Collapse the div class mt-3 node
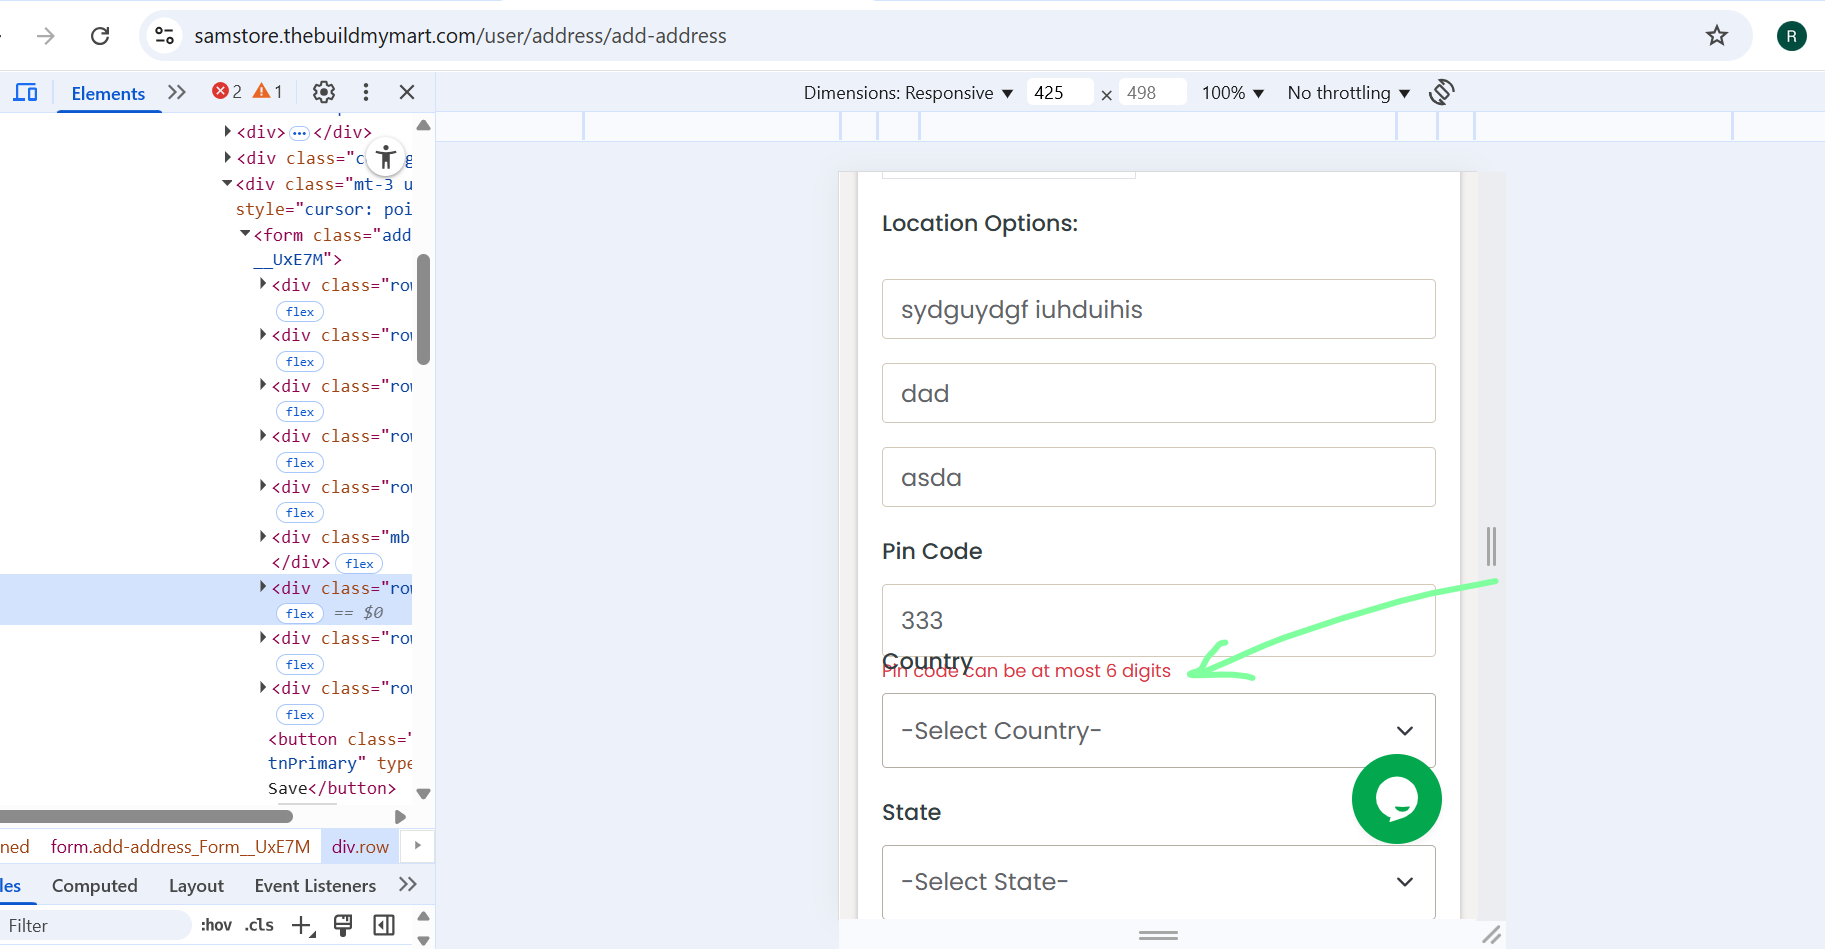This screenshot has height=949, width=1825. (227, 183)
